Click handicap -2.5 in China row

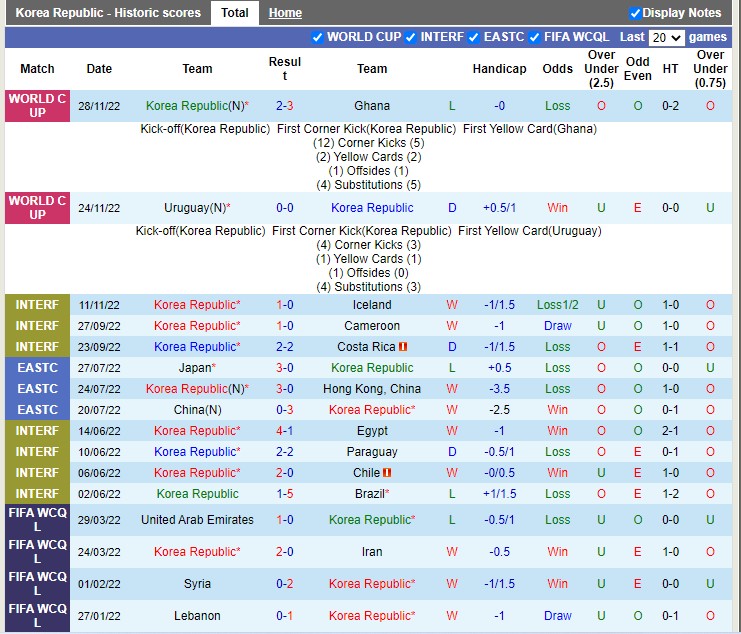(500, 410)
